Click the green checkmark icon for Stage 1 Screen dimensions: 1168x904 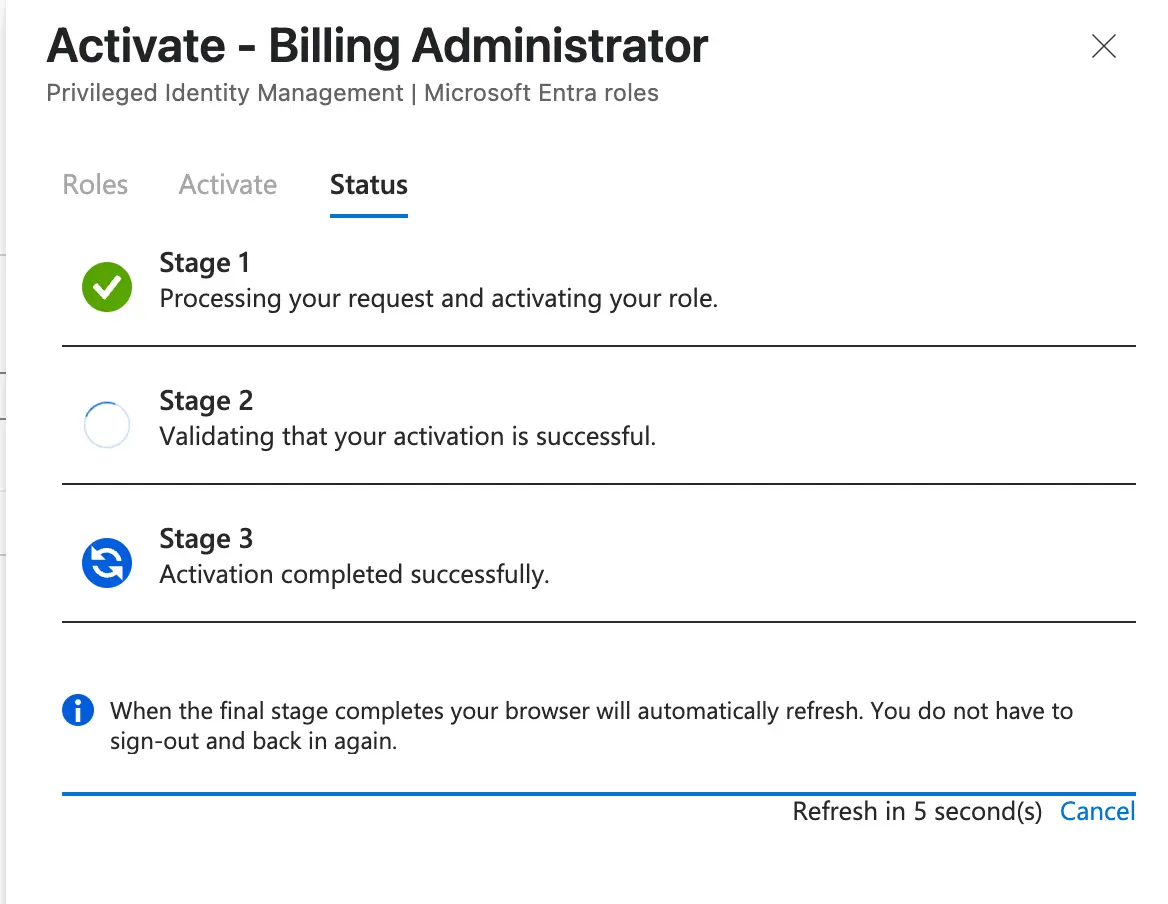(x=107, y=288)
